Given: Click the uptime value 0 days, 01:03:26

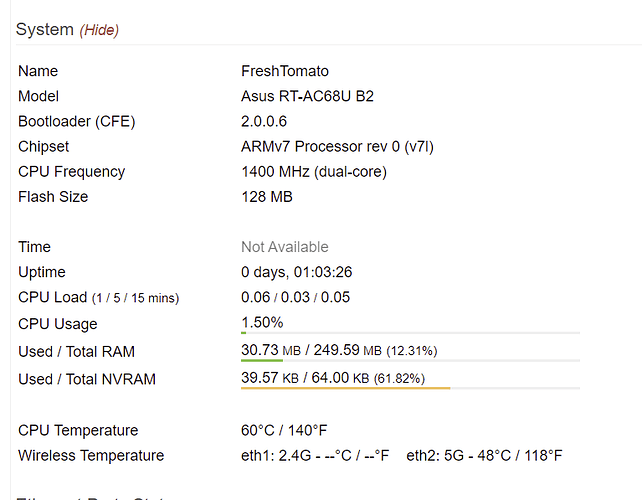Looking at the screenshot, I should coord(296,272).
